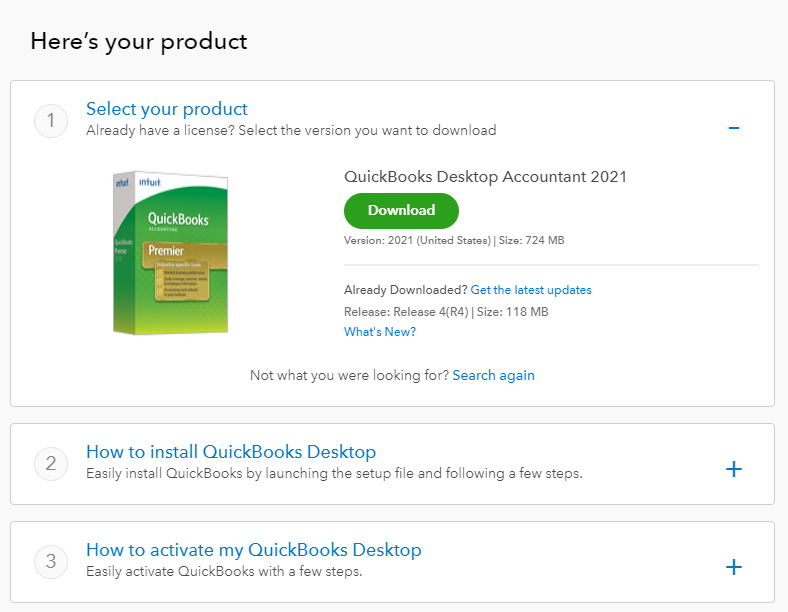The image size is (788, 612).
Task: Select the Version: 2021 size 724 MB text
Action: coord(454,240)
